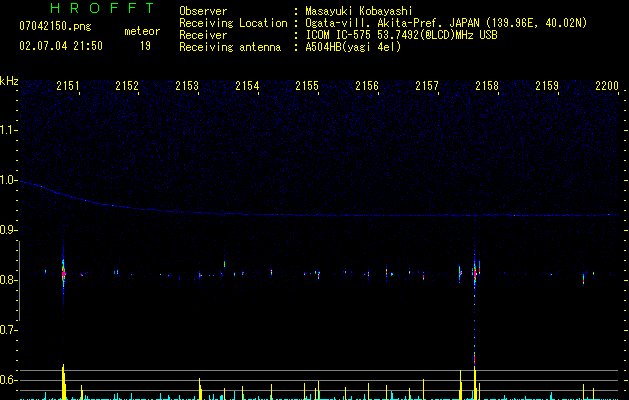This screenshot has width=629, height=400.
Task: Click the 'meteor' count label
Action: pos(142,31)
